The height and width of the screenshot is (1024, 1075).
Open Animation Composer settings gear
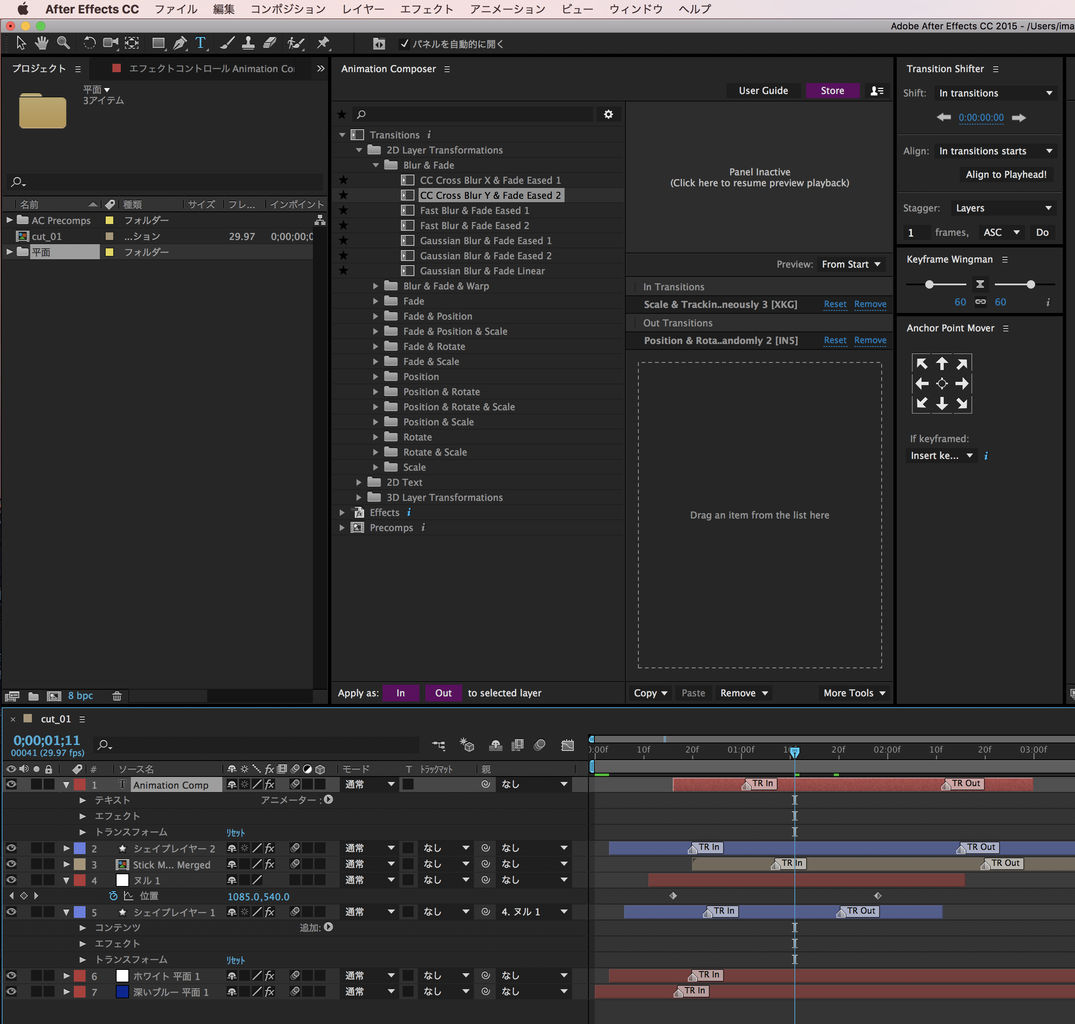[608, 114]
